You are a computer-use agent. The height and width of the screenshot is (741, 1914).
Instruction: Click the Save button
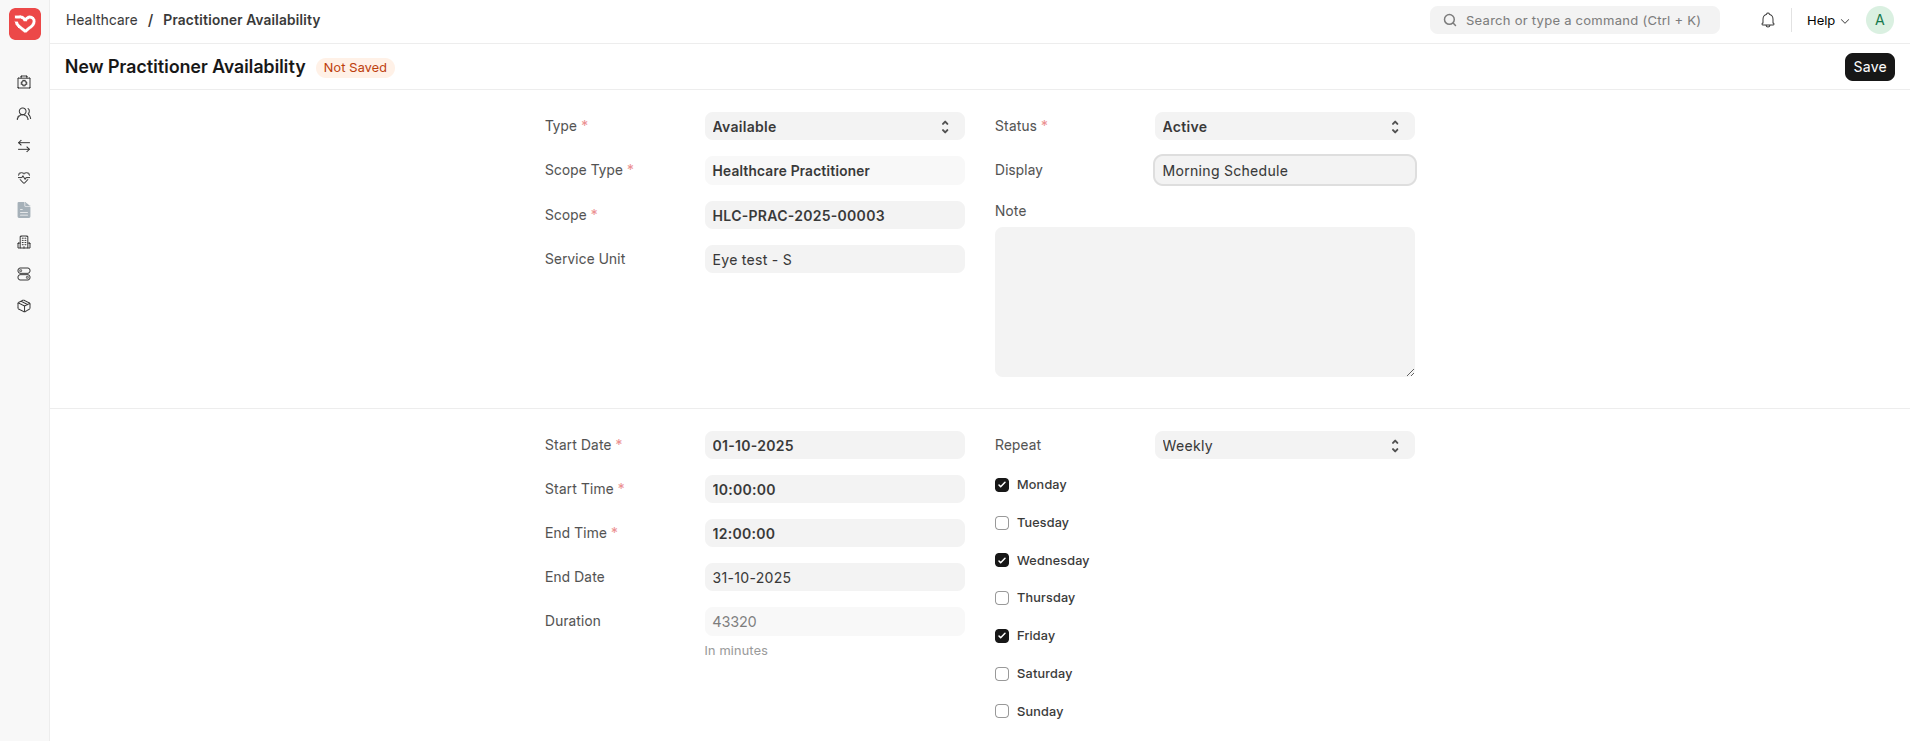pyautogui.click(x=1869, y=67)
